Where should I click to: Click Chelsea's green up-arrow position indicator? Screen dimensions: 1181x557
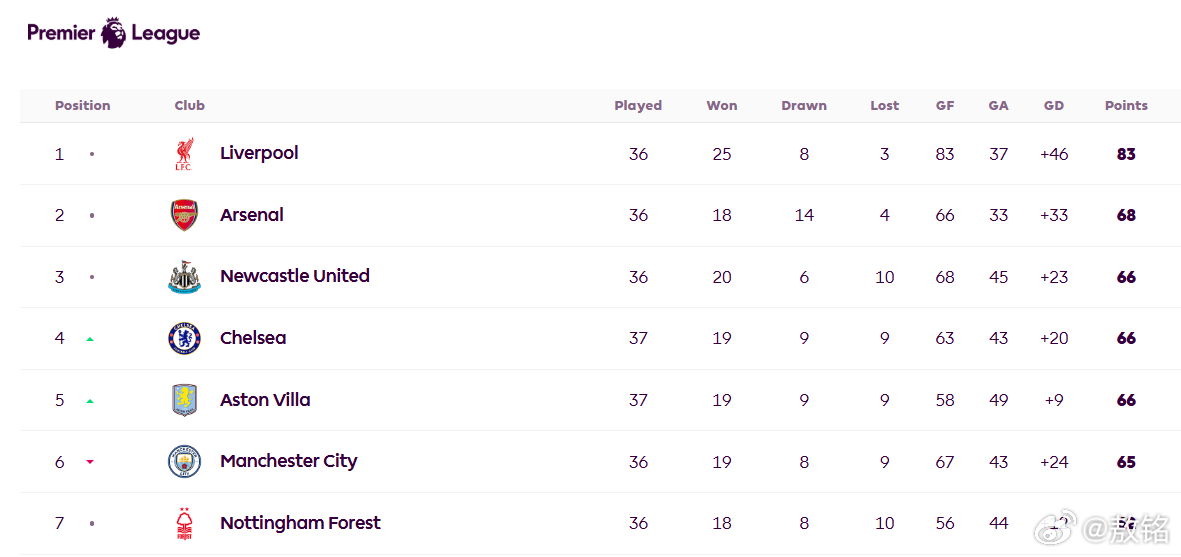click(90, 339)
